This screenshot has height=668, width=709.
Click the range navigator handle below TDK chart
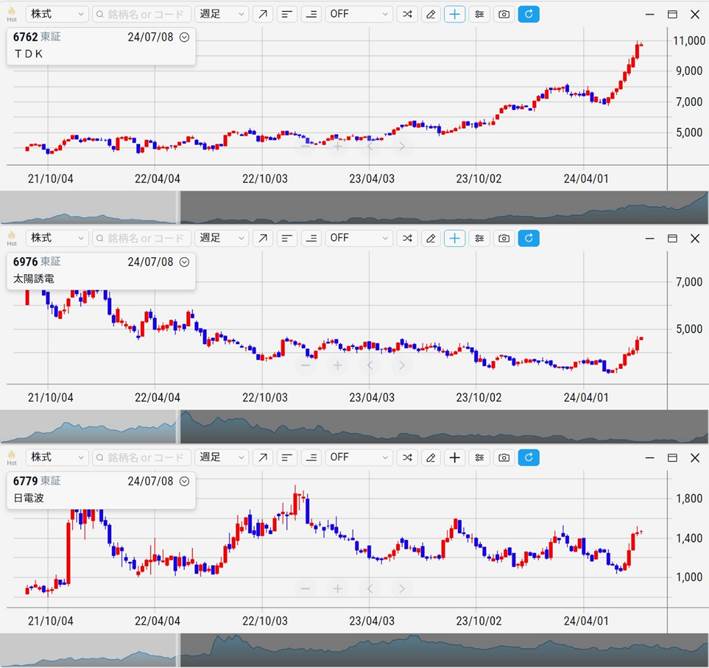point(178,207)
